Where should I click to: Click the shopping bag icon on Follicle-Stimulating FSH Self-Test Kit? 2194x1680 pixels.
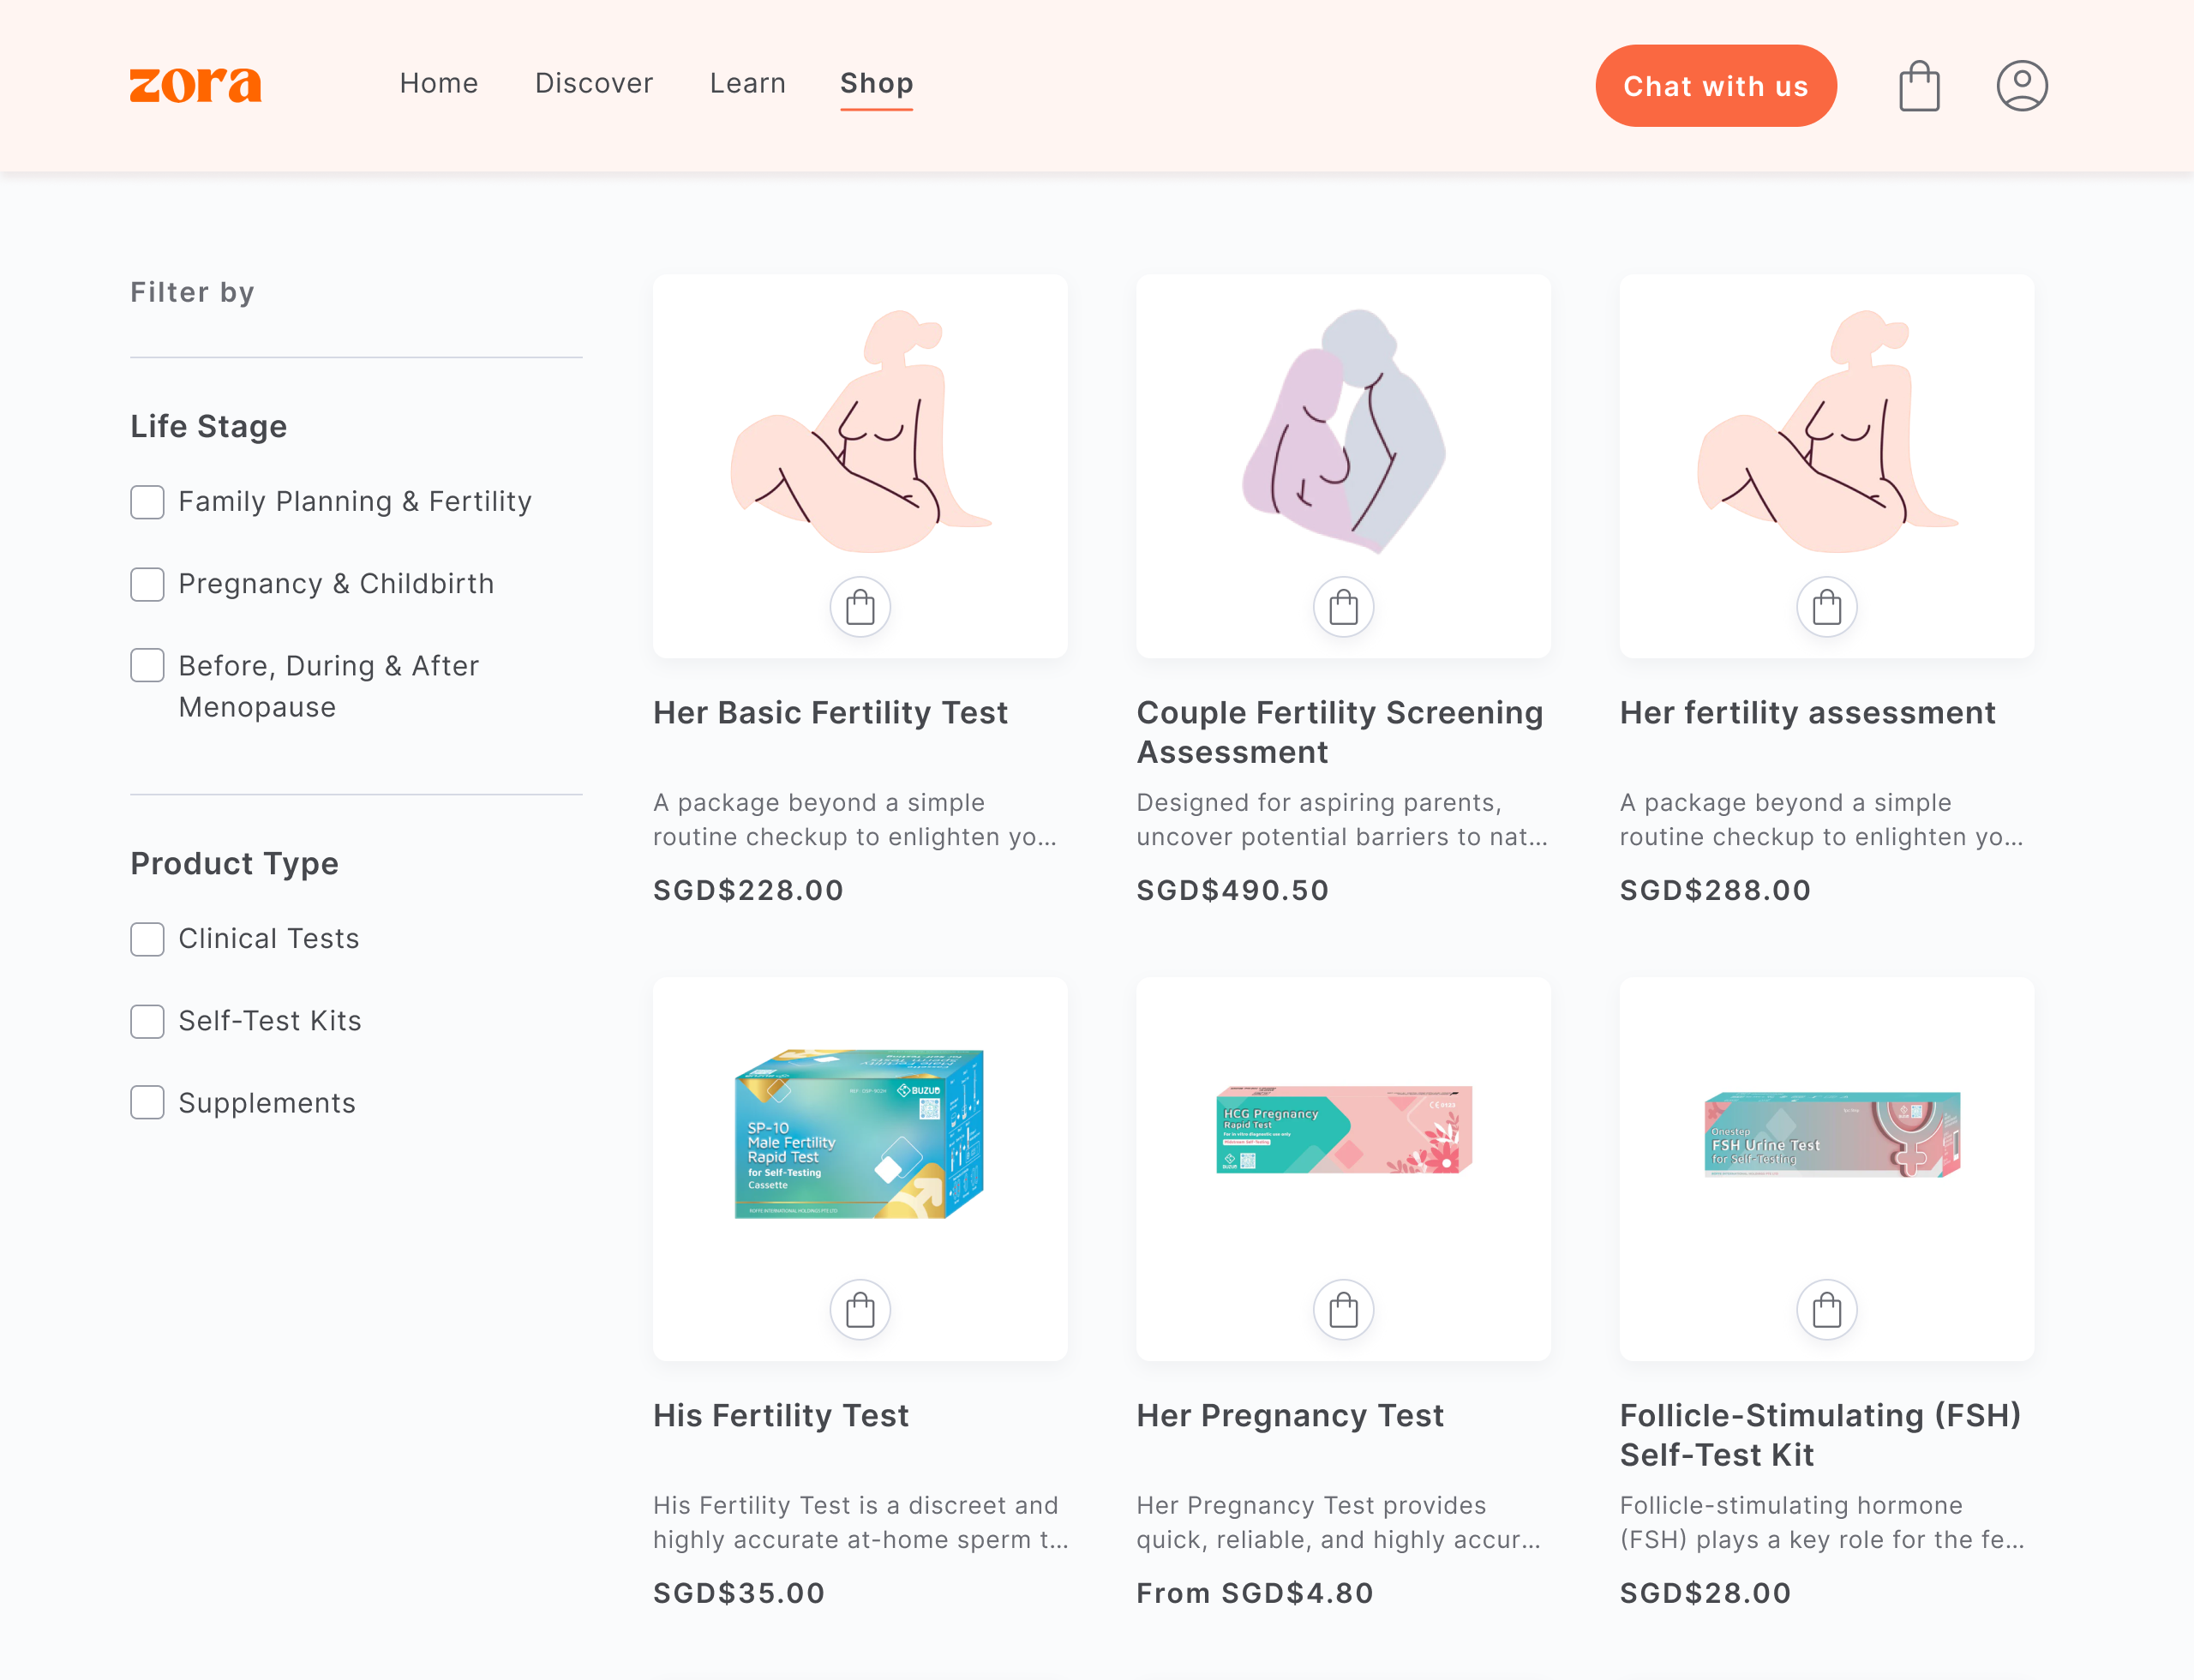click(x=1827, y=1310)
